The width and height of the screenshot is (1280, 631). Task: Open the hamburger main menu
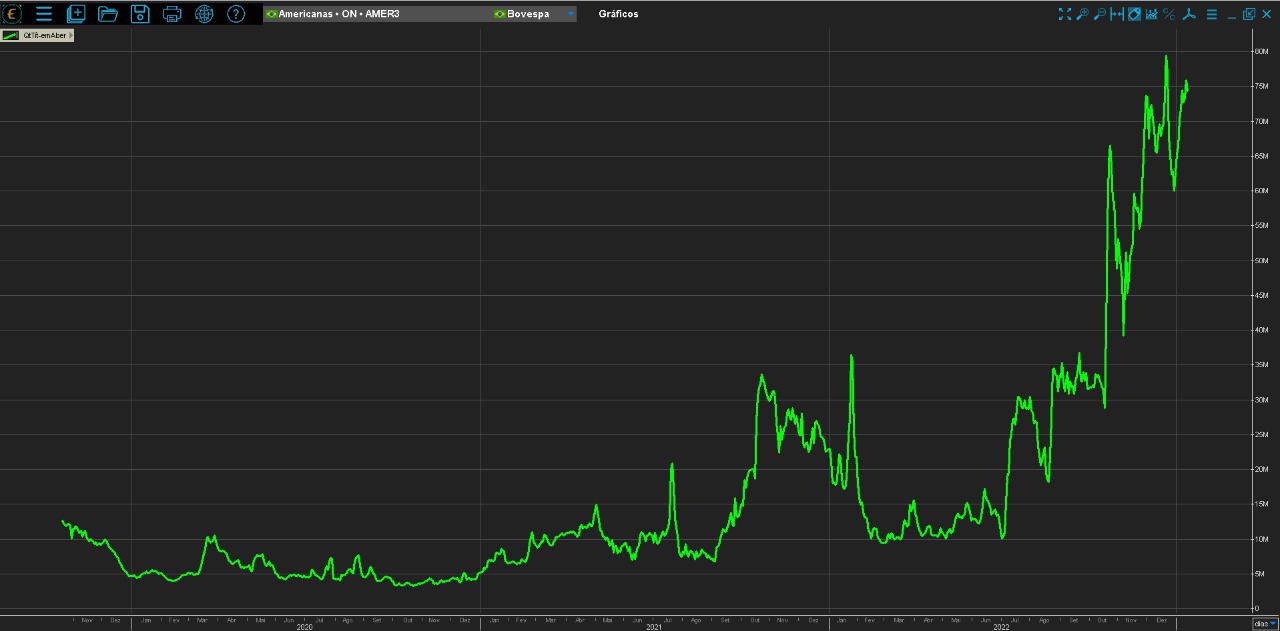44,14
